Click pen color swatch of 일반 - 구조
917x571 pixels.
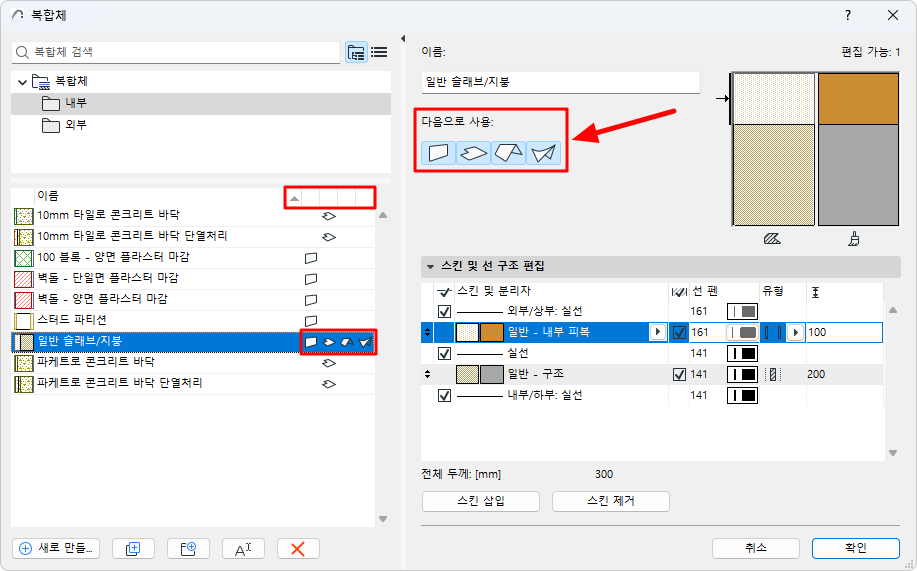(742, 374)
